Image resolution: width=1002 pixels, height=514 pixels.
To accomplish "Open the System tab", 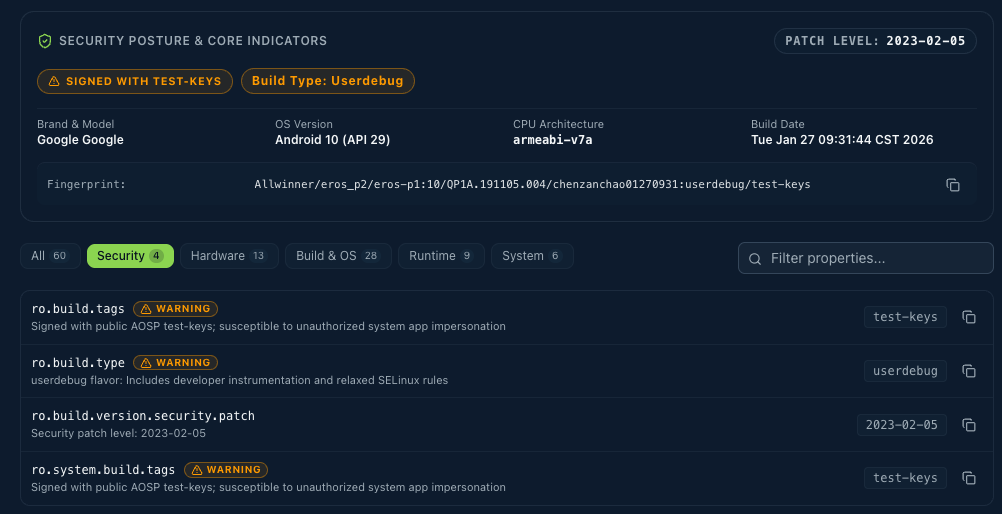I will [532, 256].
